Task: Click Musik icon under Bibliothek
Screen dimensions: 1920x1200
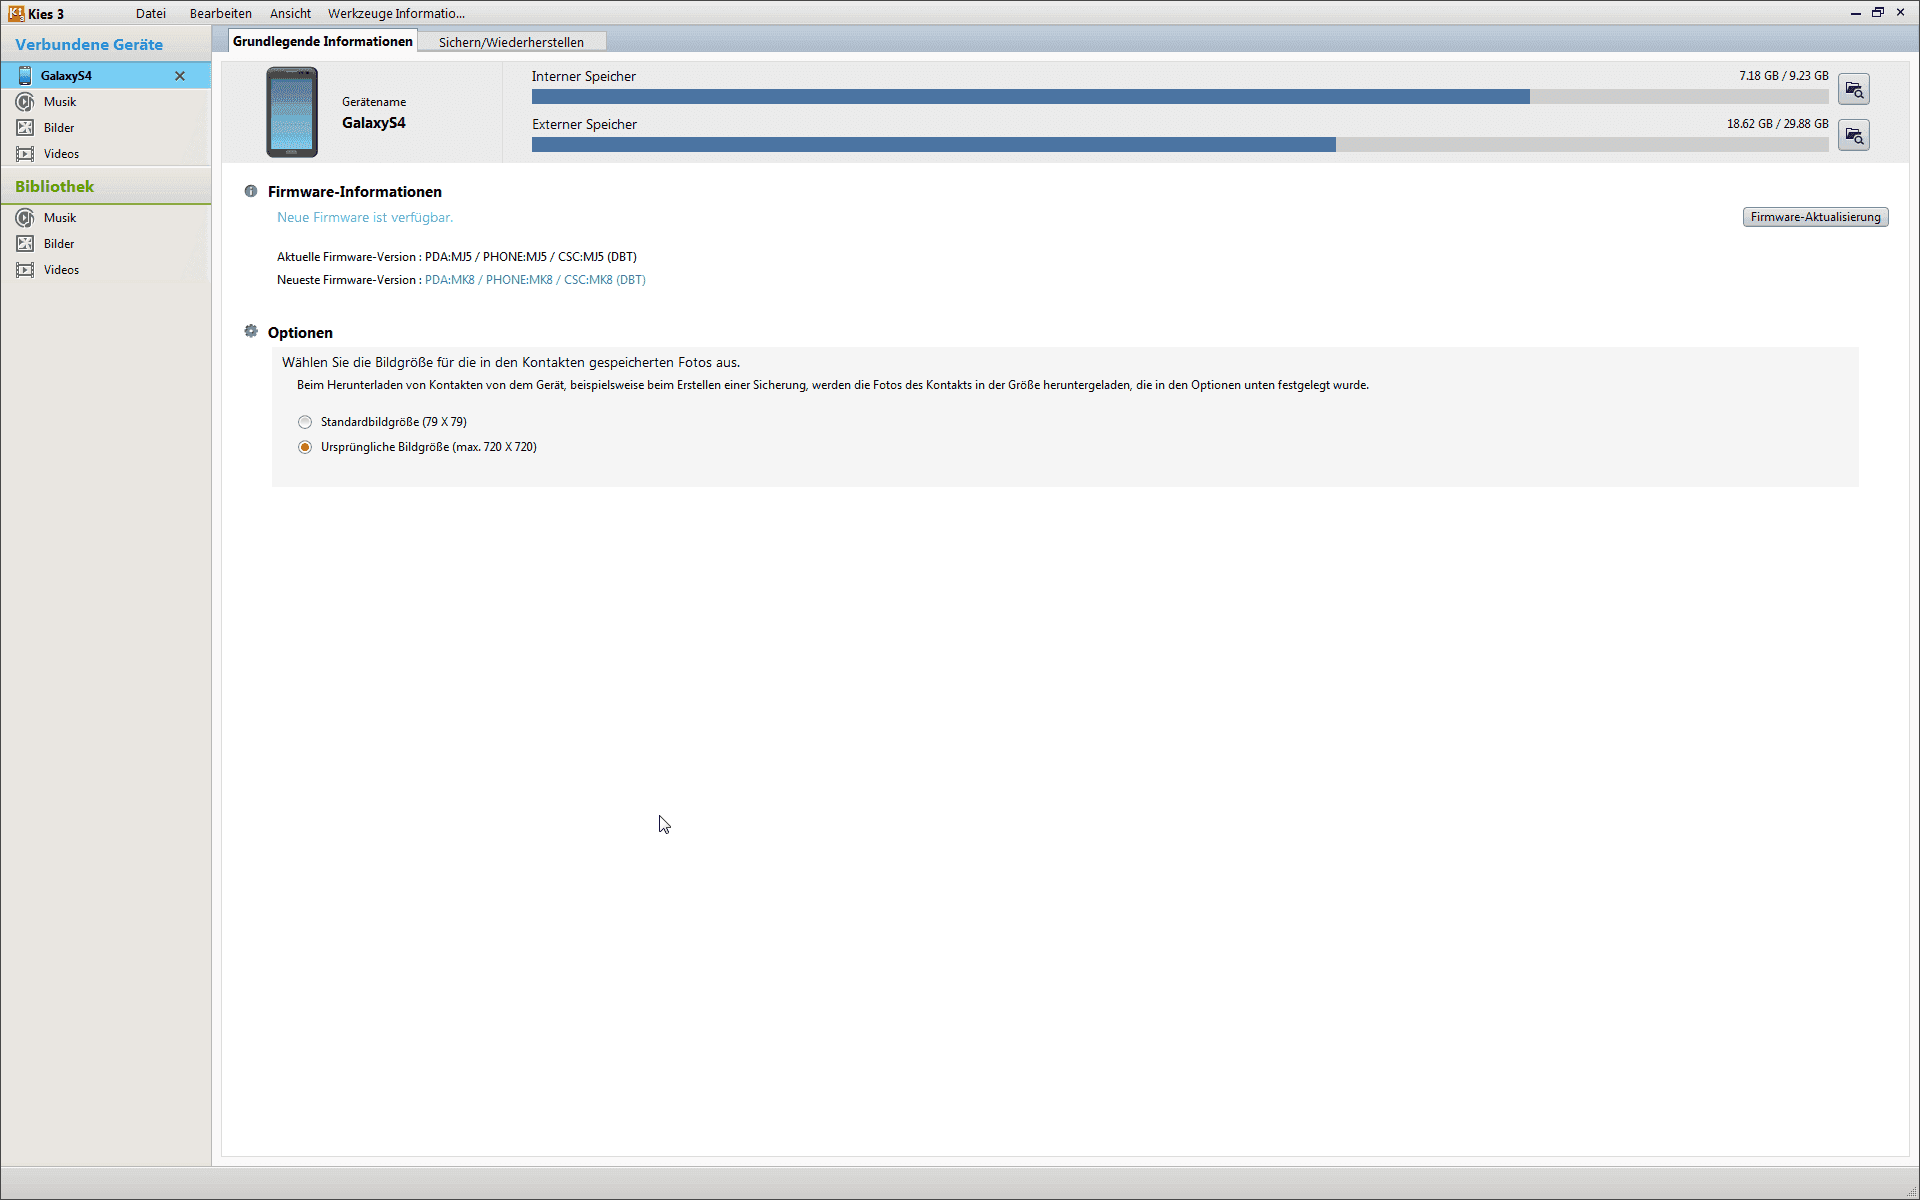Action: click(x=24, y=218)
